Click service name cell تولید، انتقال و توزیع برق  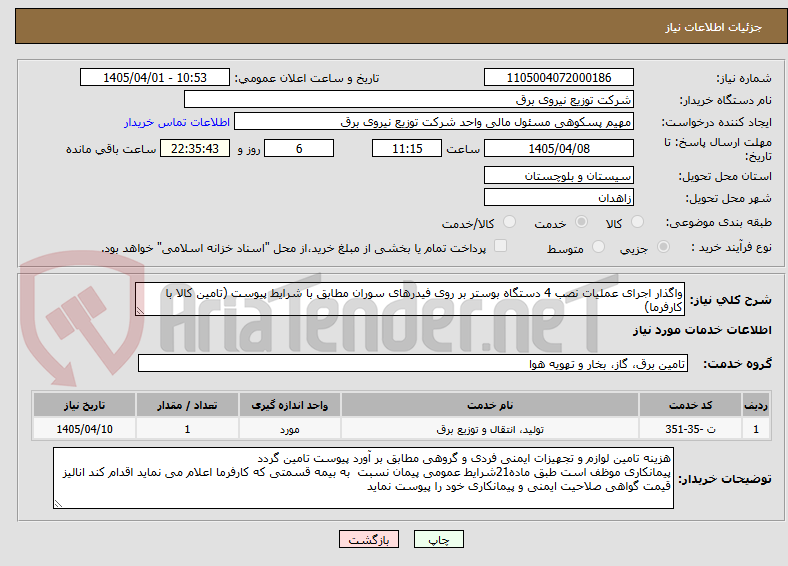pyautogui.click(x=490, y=429)
